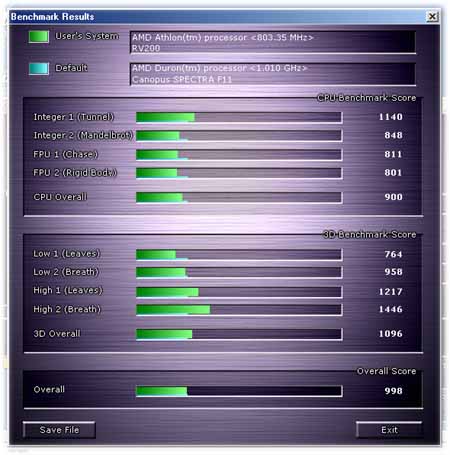Click the Exit button
Image resolution: width=450 pixels, height=455 pixels.
(x=389, y=430)
